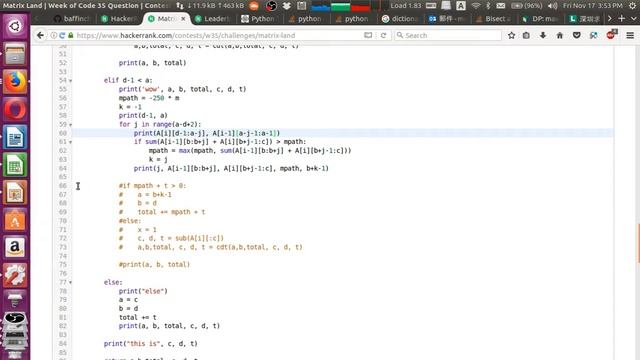
Task: Click line 'total += t'
Action: 138,317
